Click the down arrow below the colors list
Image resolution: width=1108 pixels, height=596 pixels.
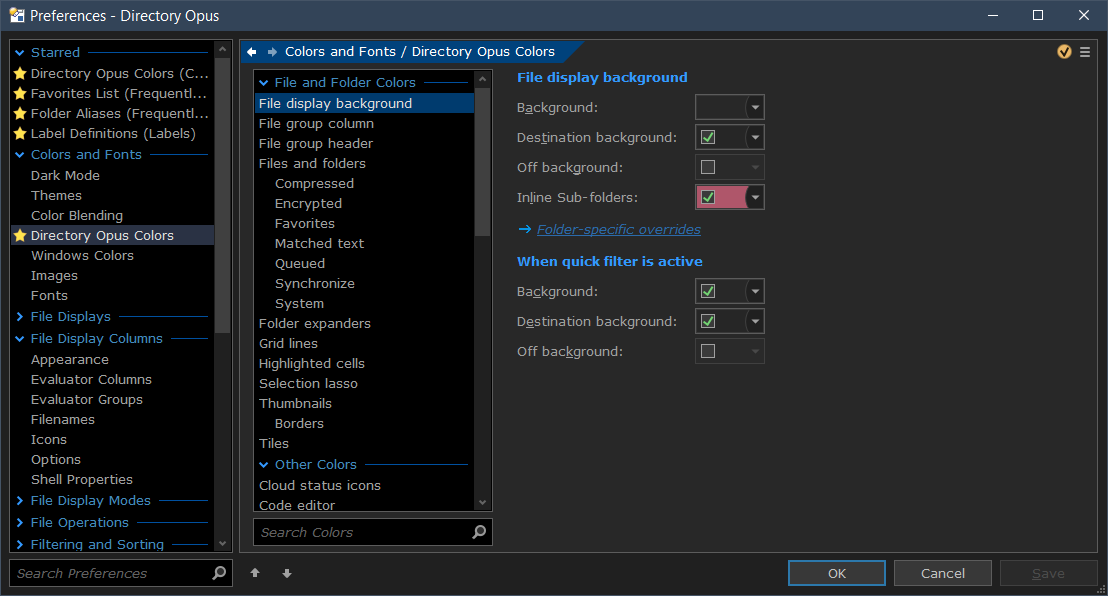coord(287,573)
